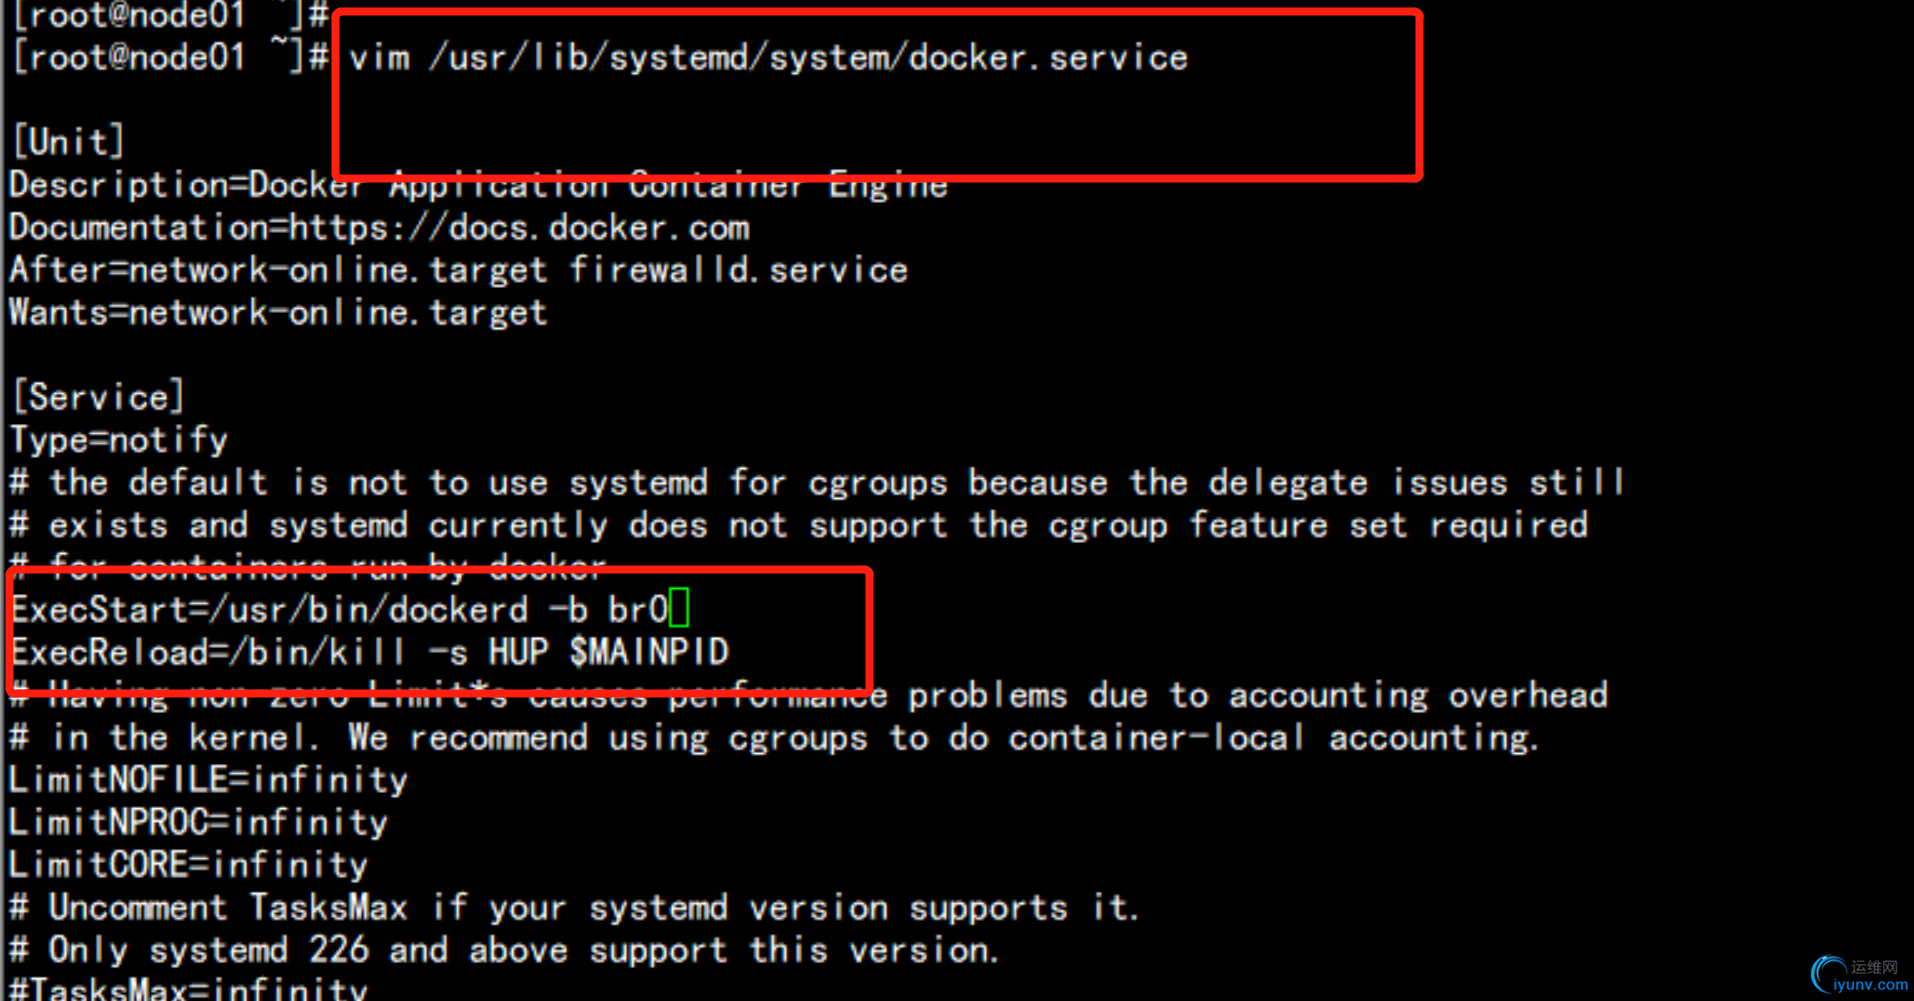Click the [Service] section header
The width and height of the screenshot is (1914, 1001).
point(98,397)
